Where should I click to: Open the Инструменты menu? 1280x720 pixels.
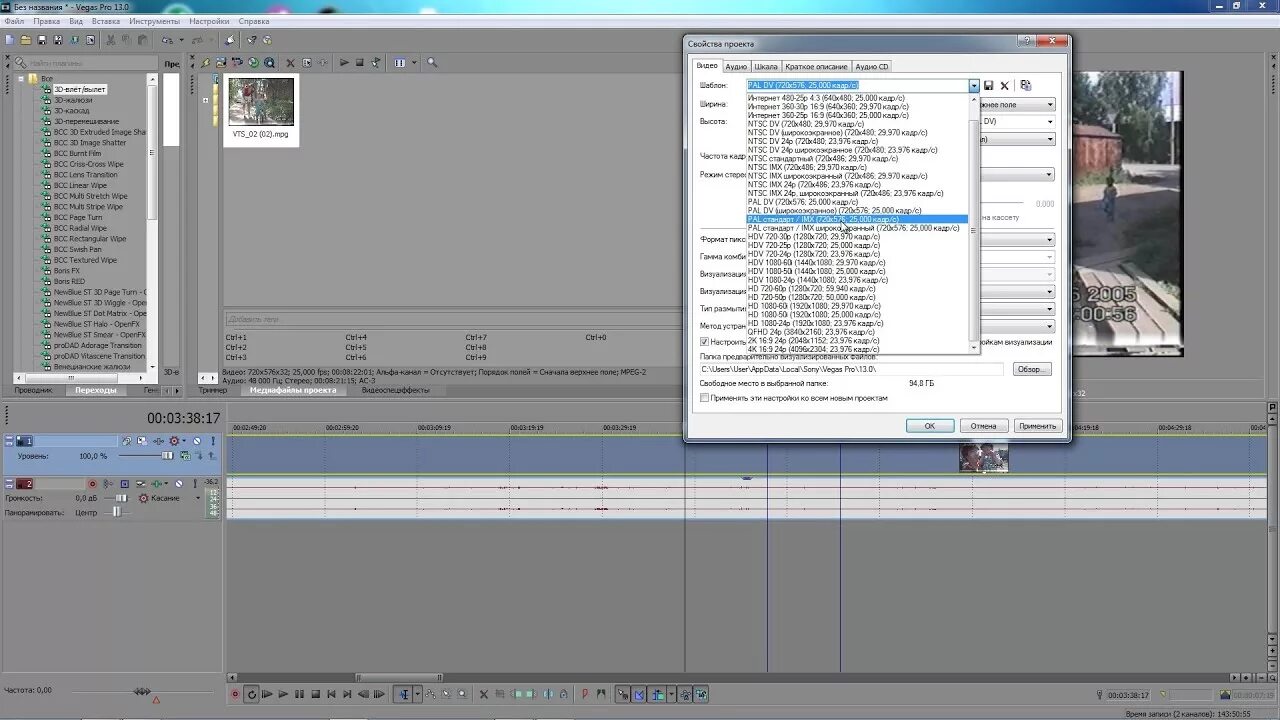click(155, 21)
